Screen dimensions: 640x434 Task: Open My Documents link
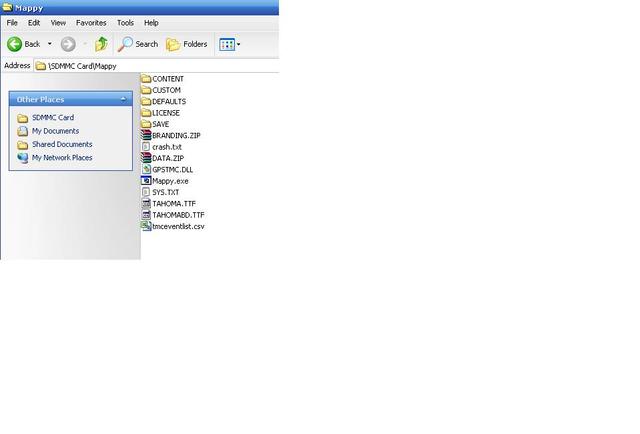[x=56, y=131]
